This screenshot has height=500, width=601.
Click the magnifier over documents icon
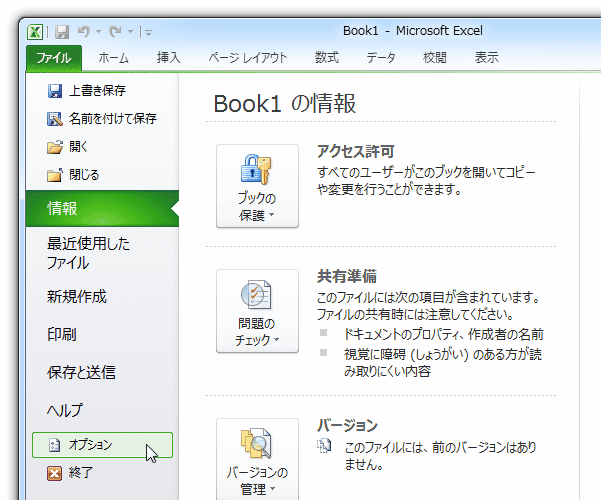point(256,443)
